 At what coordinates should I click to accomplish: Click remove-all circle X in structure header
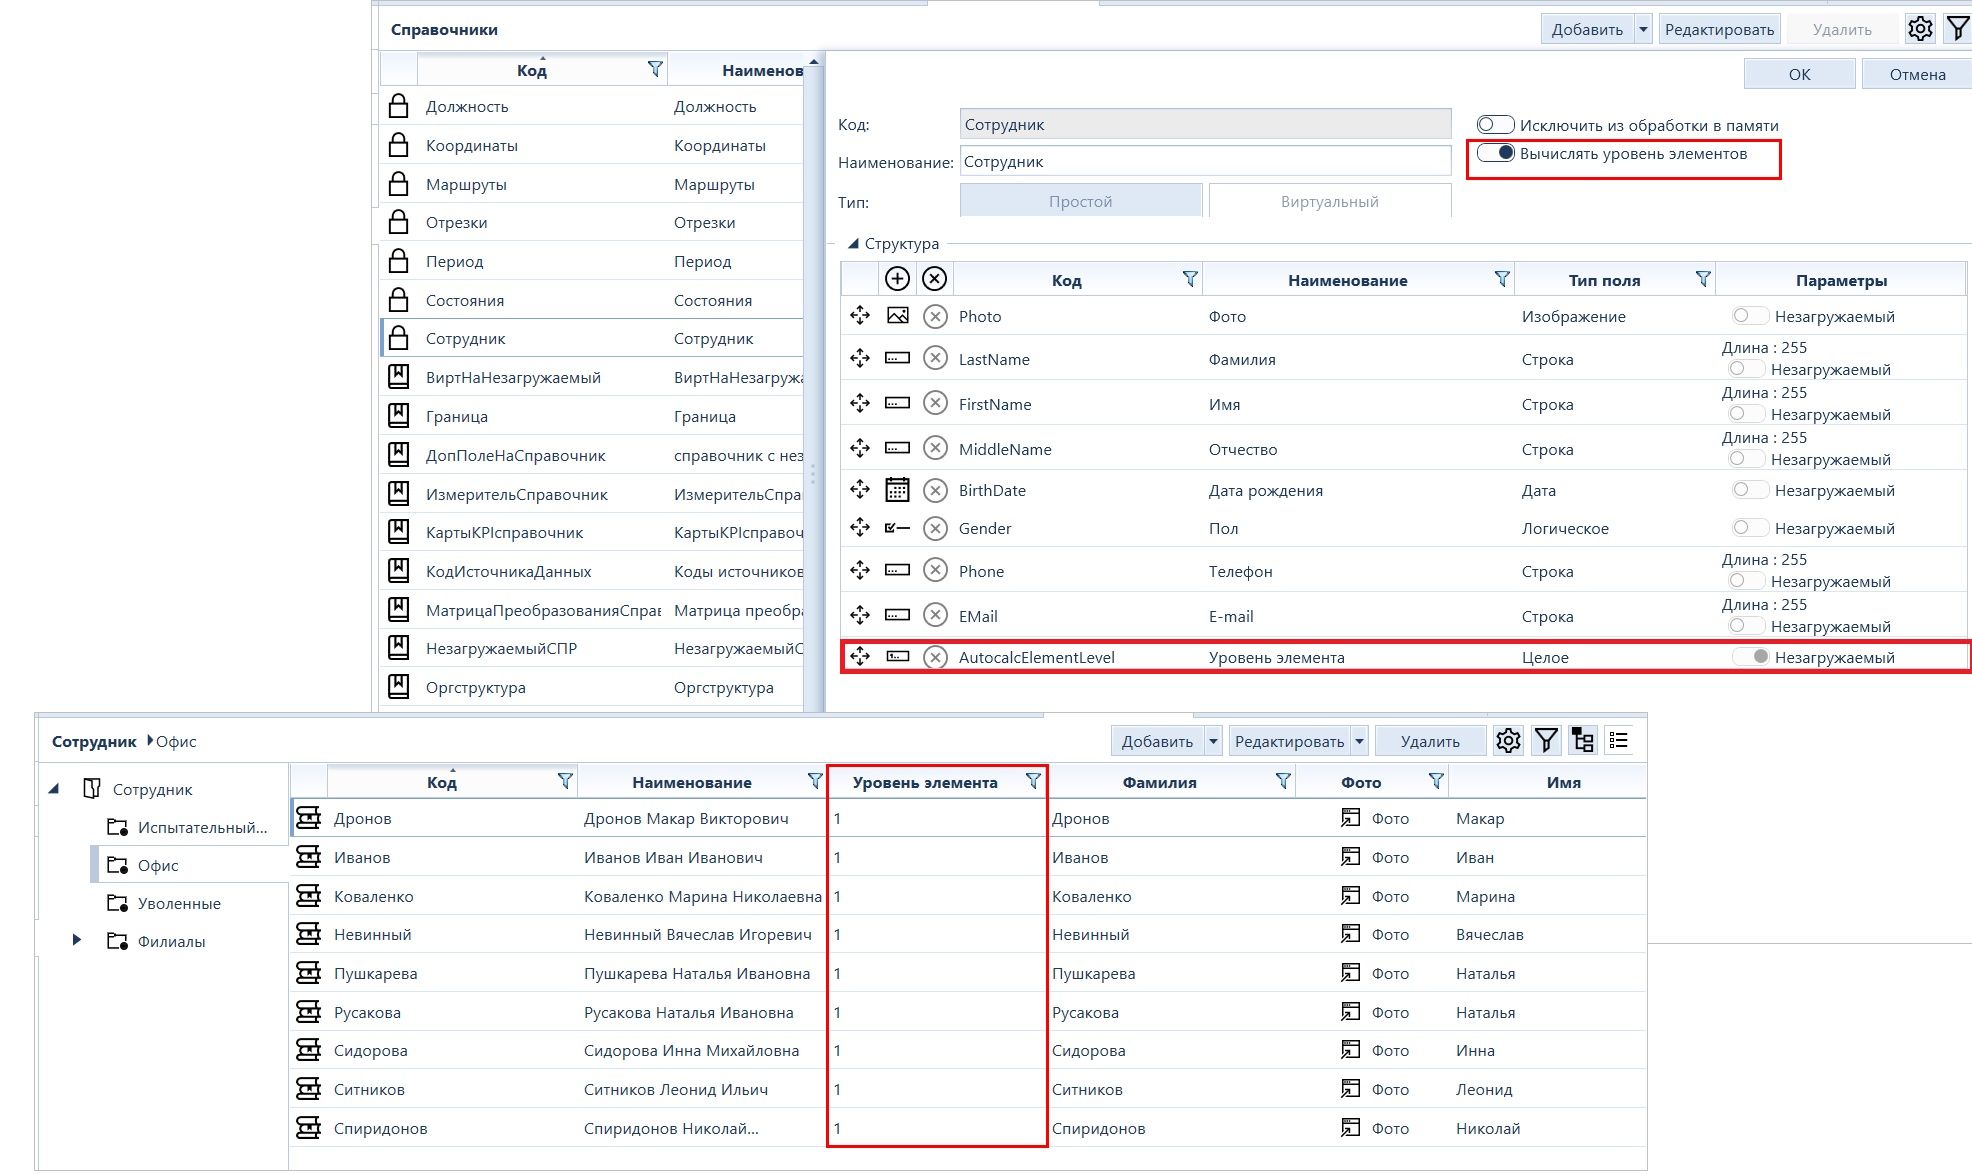(x=934, y=279)
